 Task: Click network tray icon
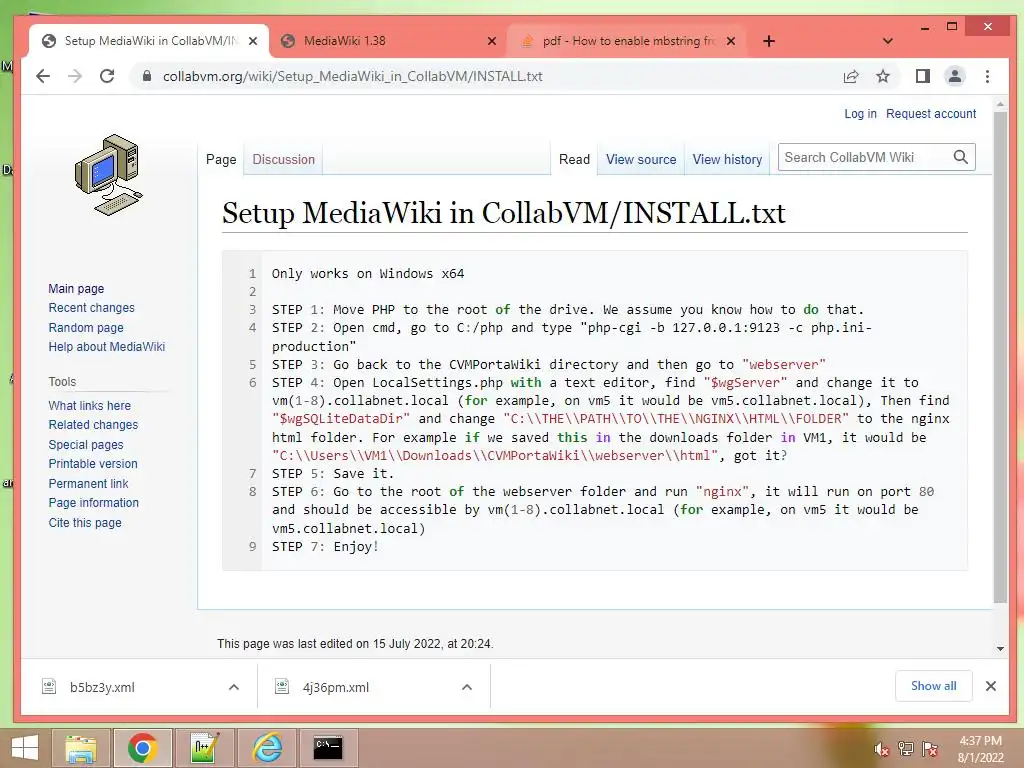pos(906,749)
